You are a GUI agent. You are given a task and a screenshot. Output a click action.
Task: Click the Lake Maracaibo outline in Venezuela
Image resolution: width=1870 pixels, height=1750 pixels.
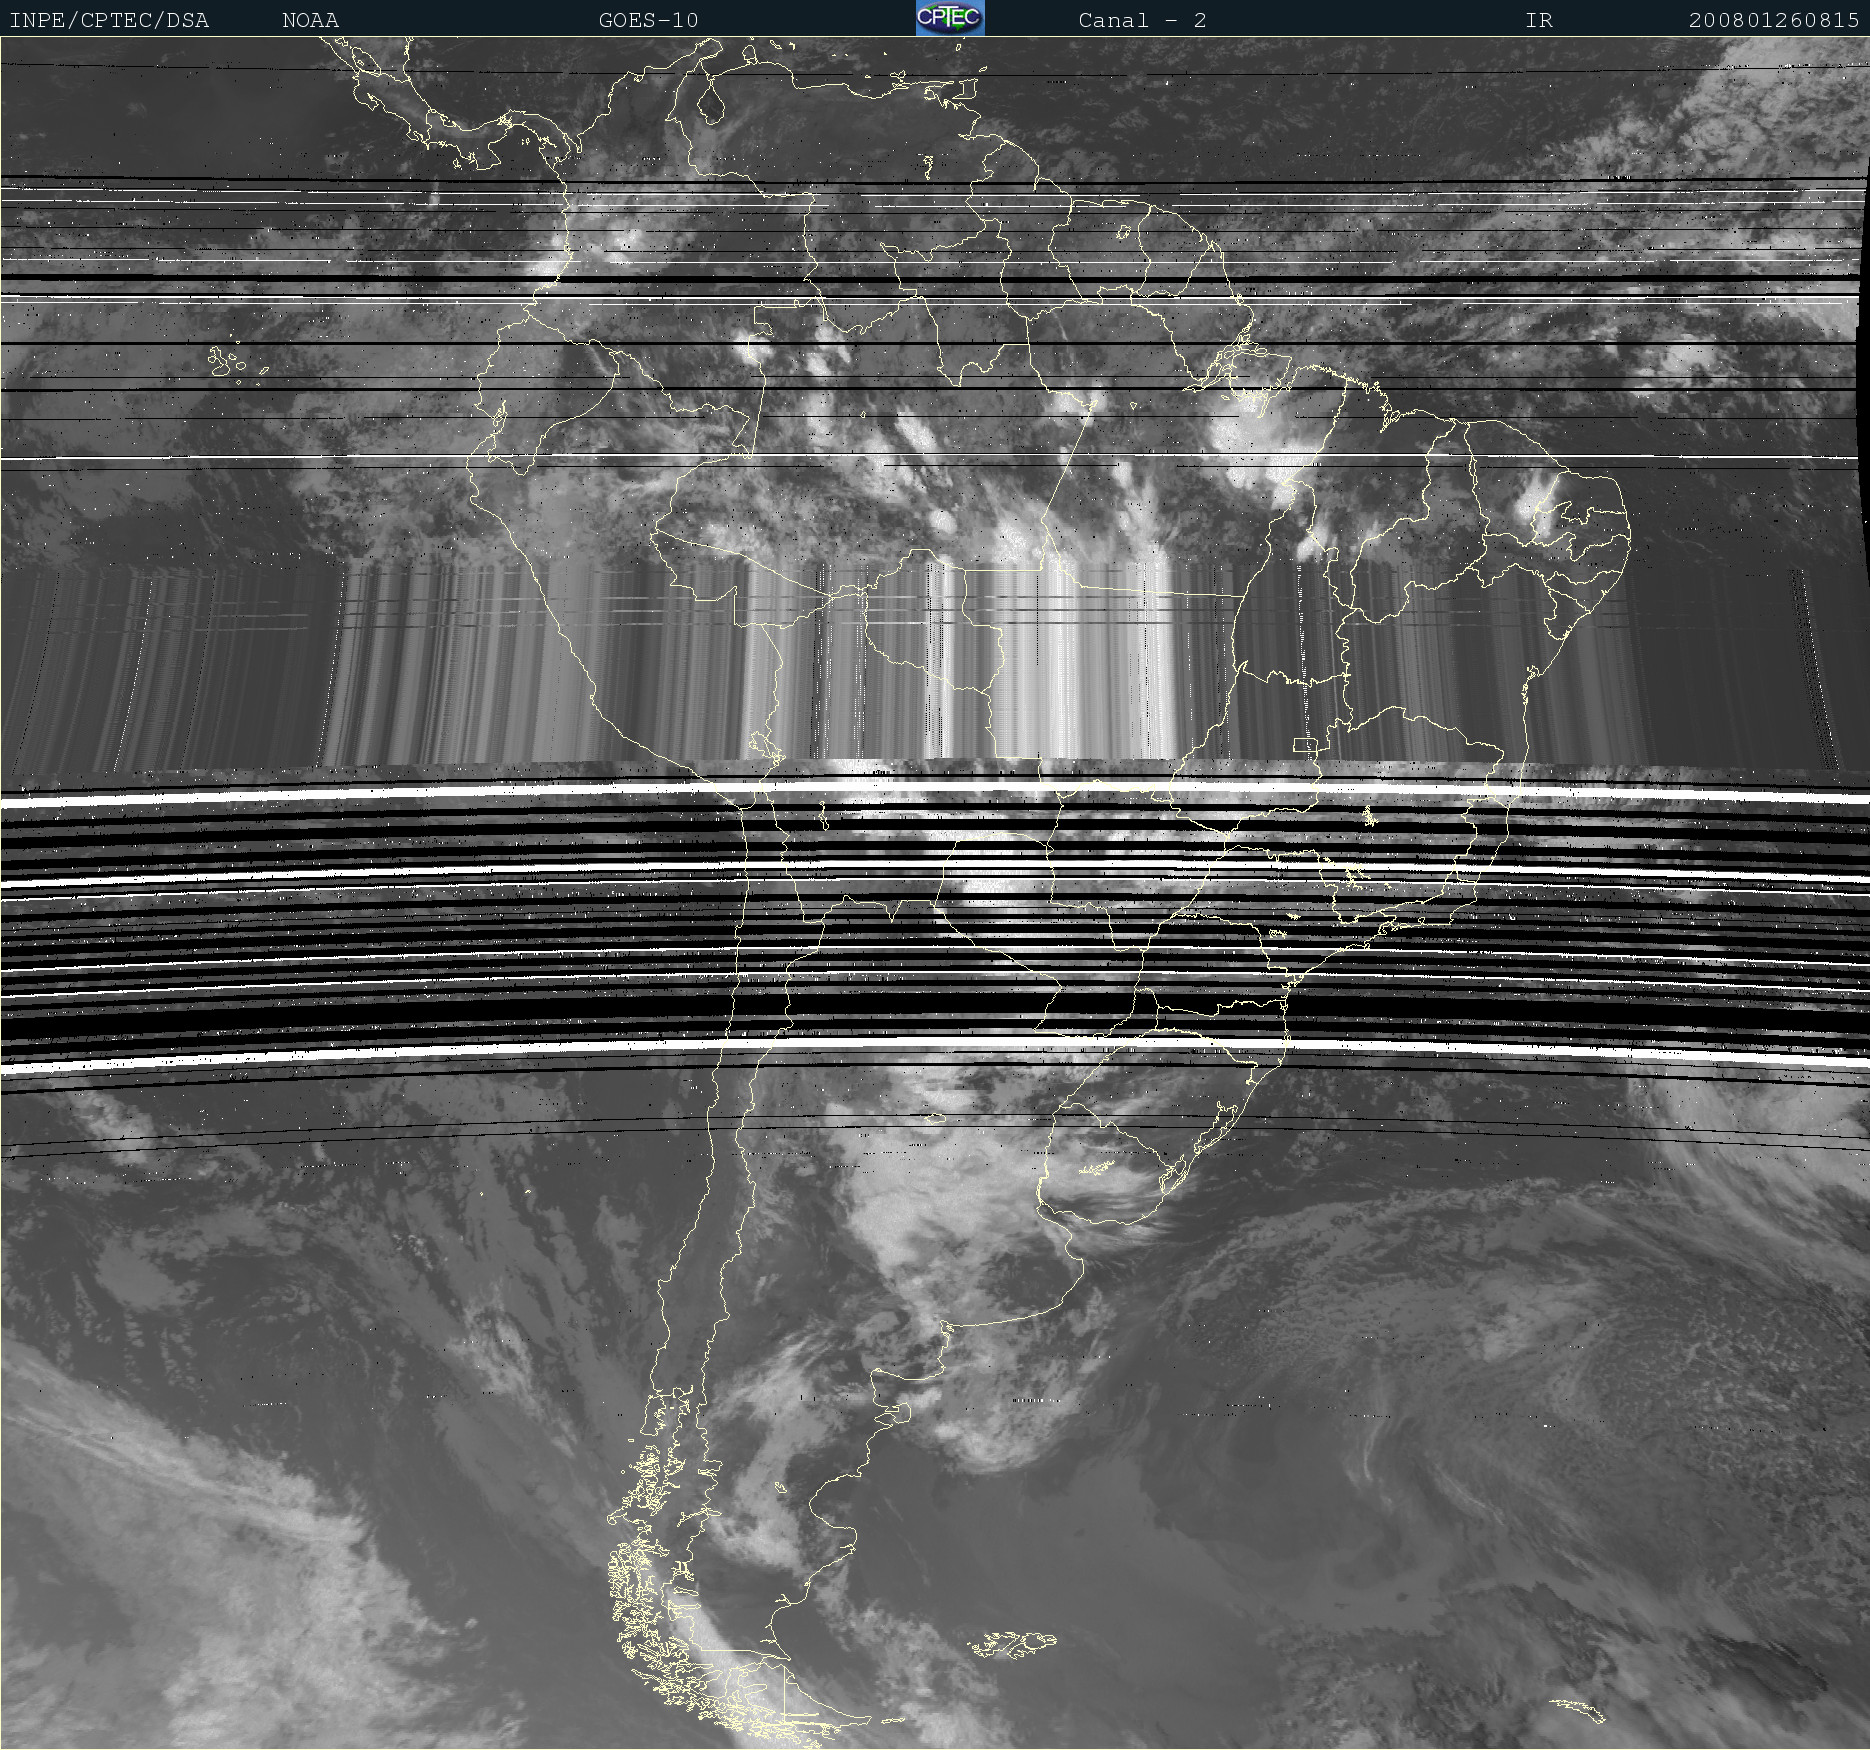(710, 100)
